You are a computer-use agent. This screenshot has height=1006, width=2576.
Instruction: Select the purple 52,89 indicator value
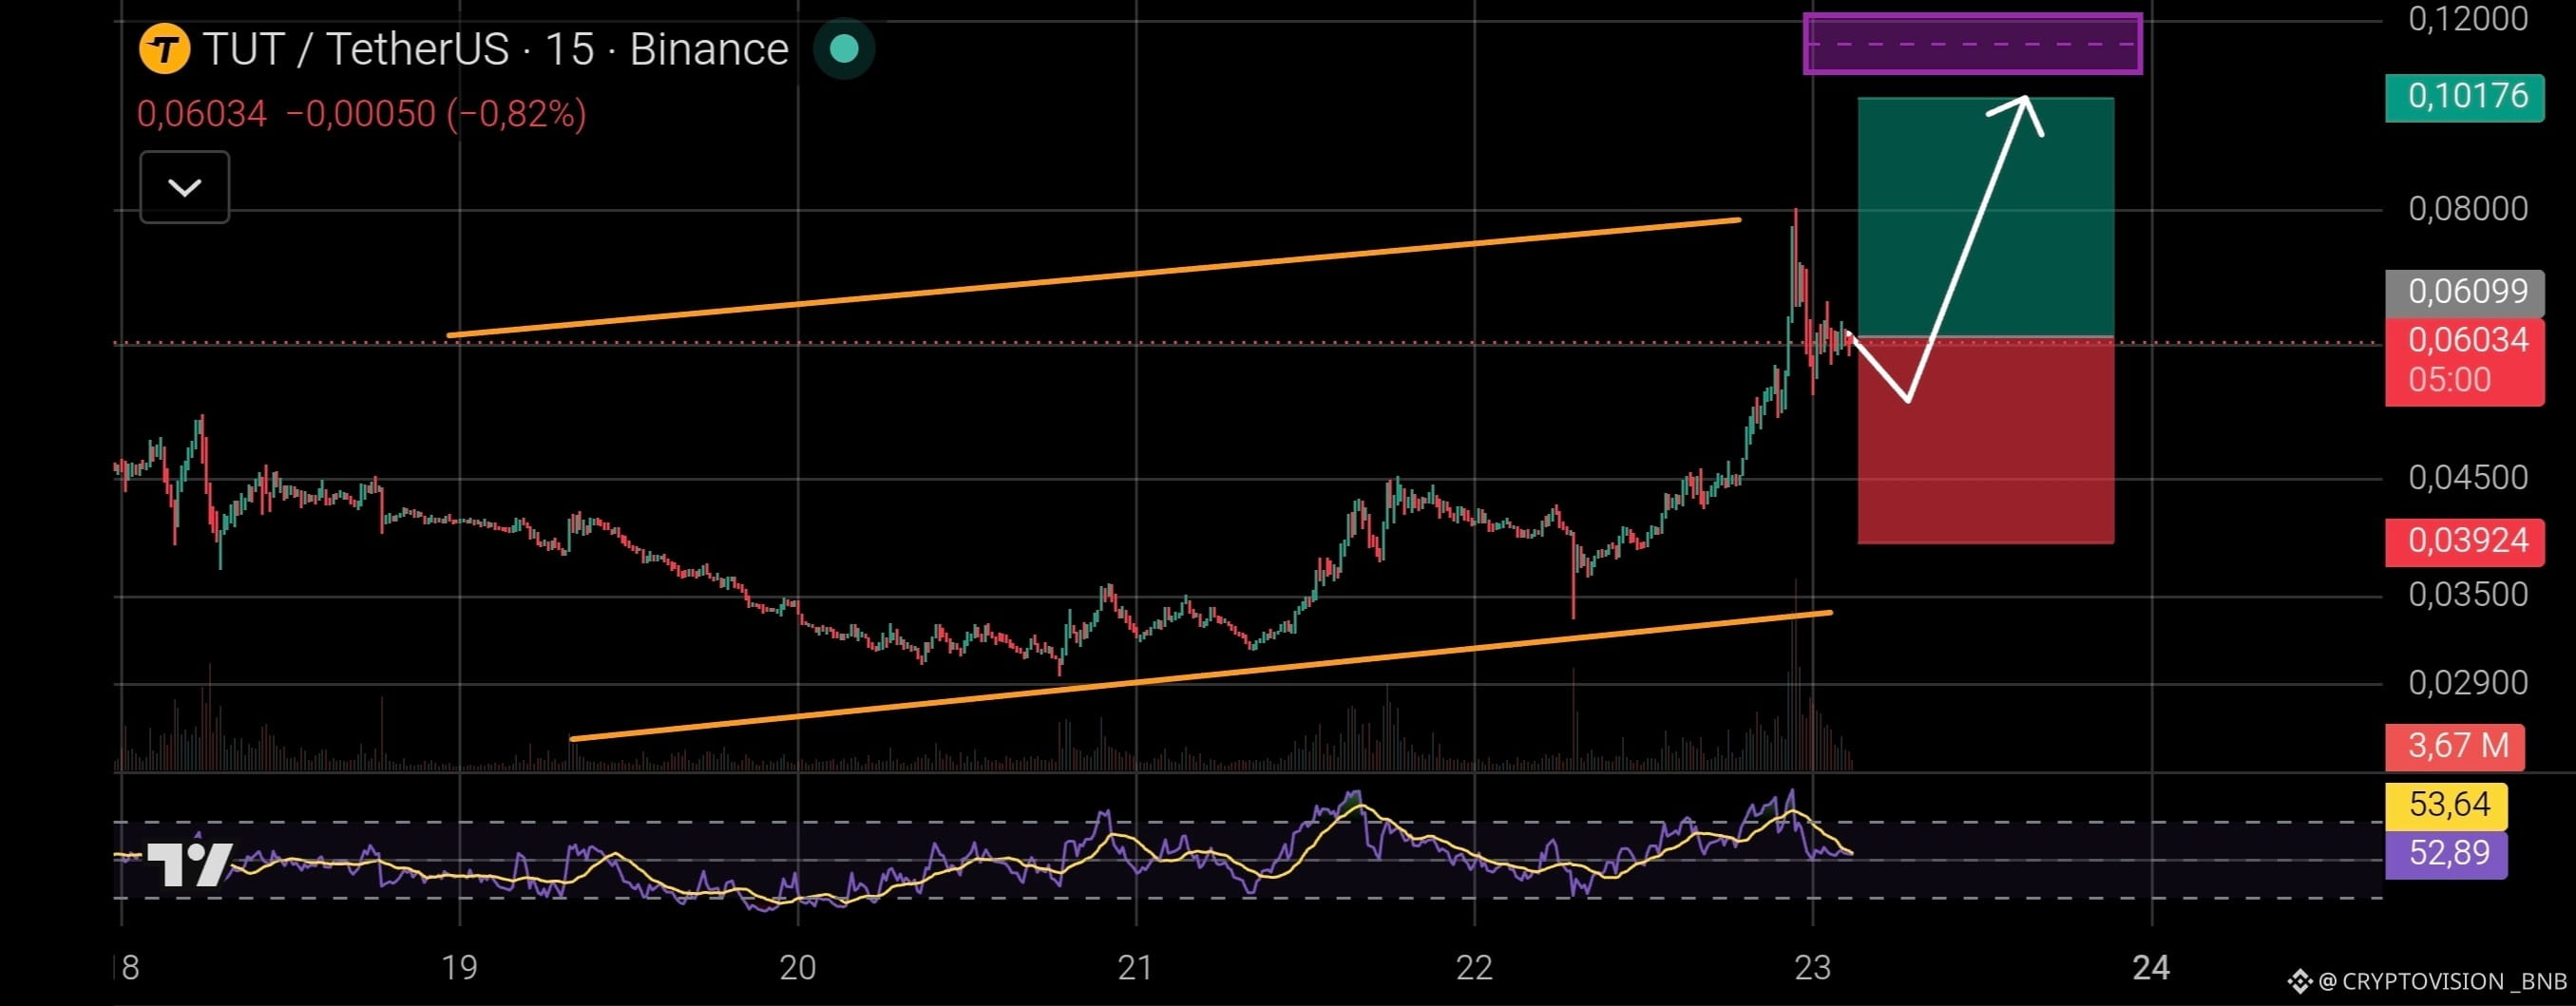tap(2446, 854)
